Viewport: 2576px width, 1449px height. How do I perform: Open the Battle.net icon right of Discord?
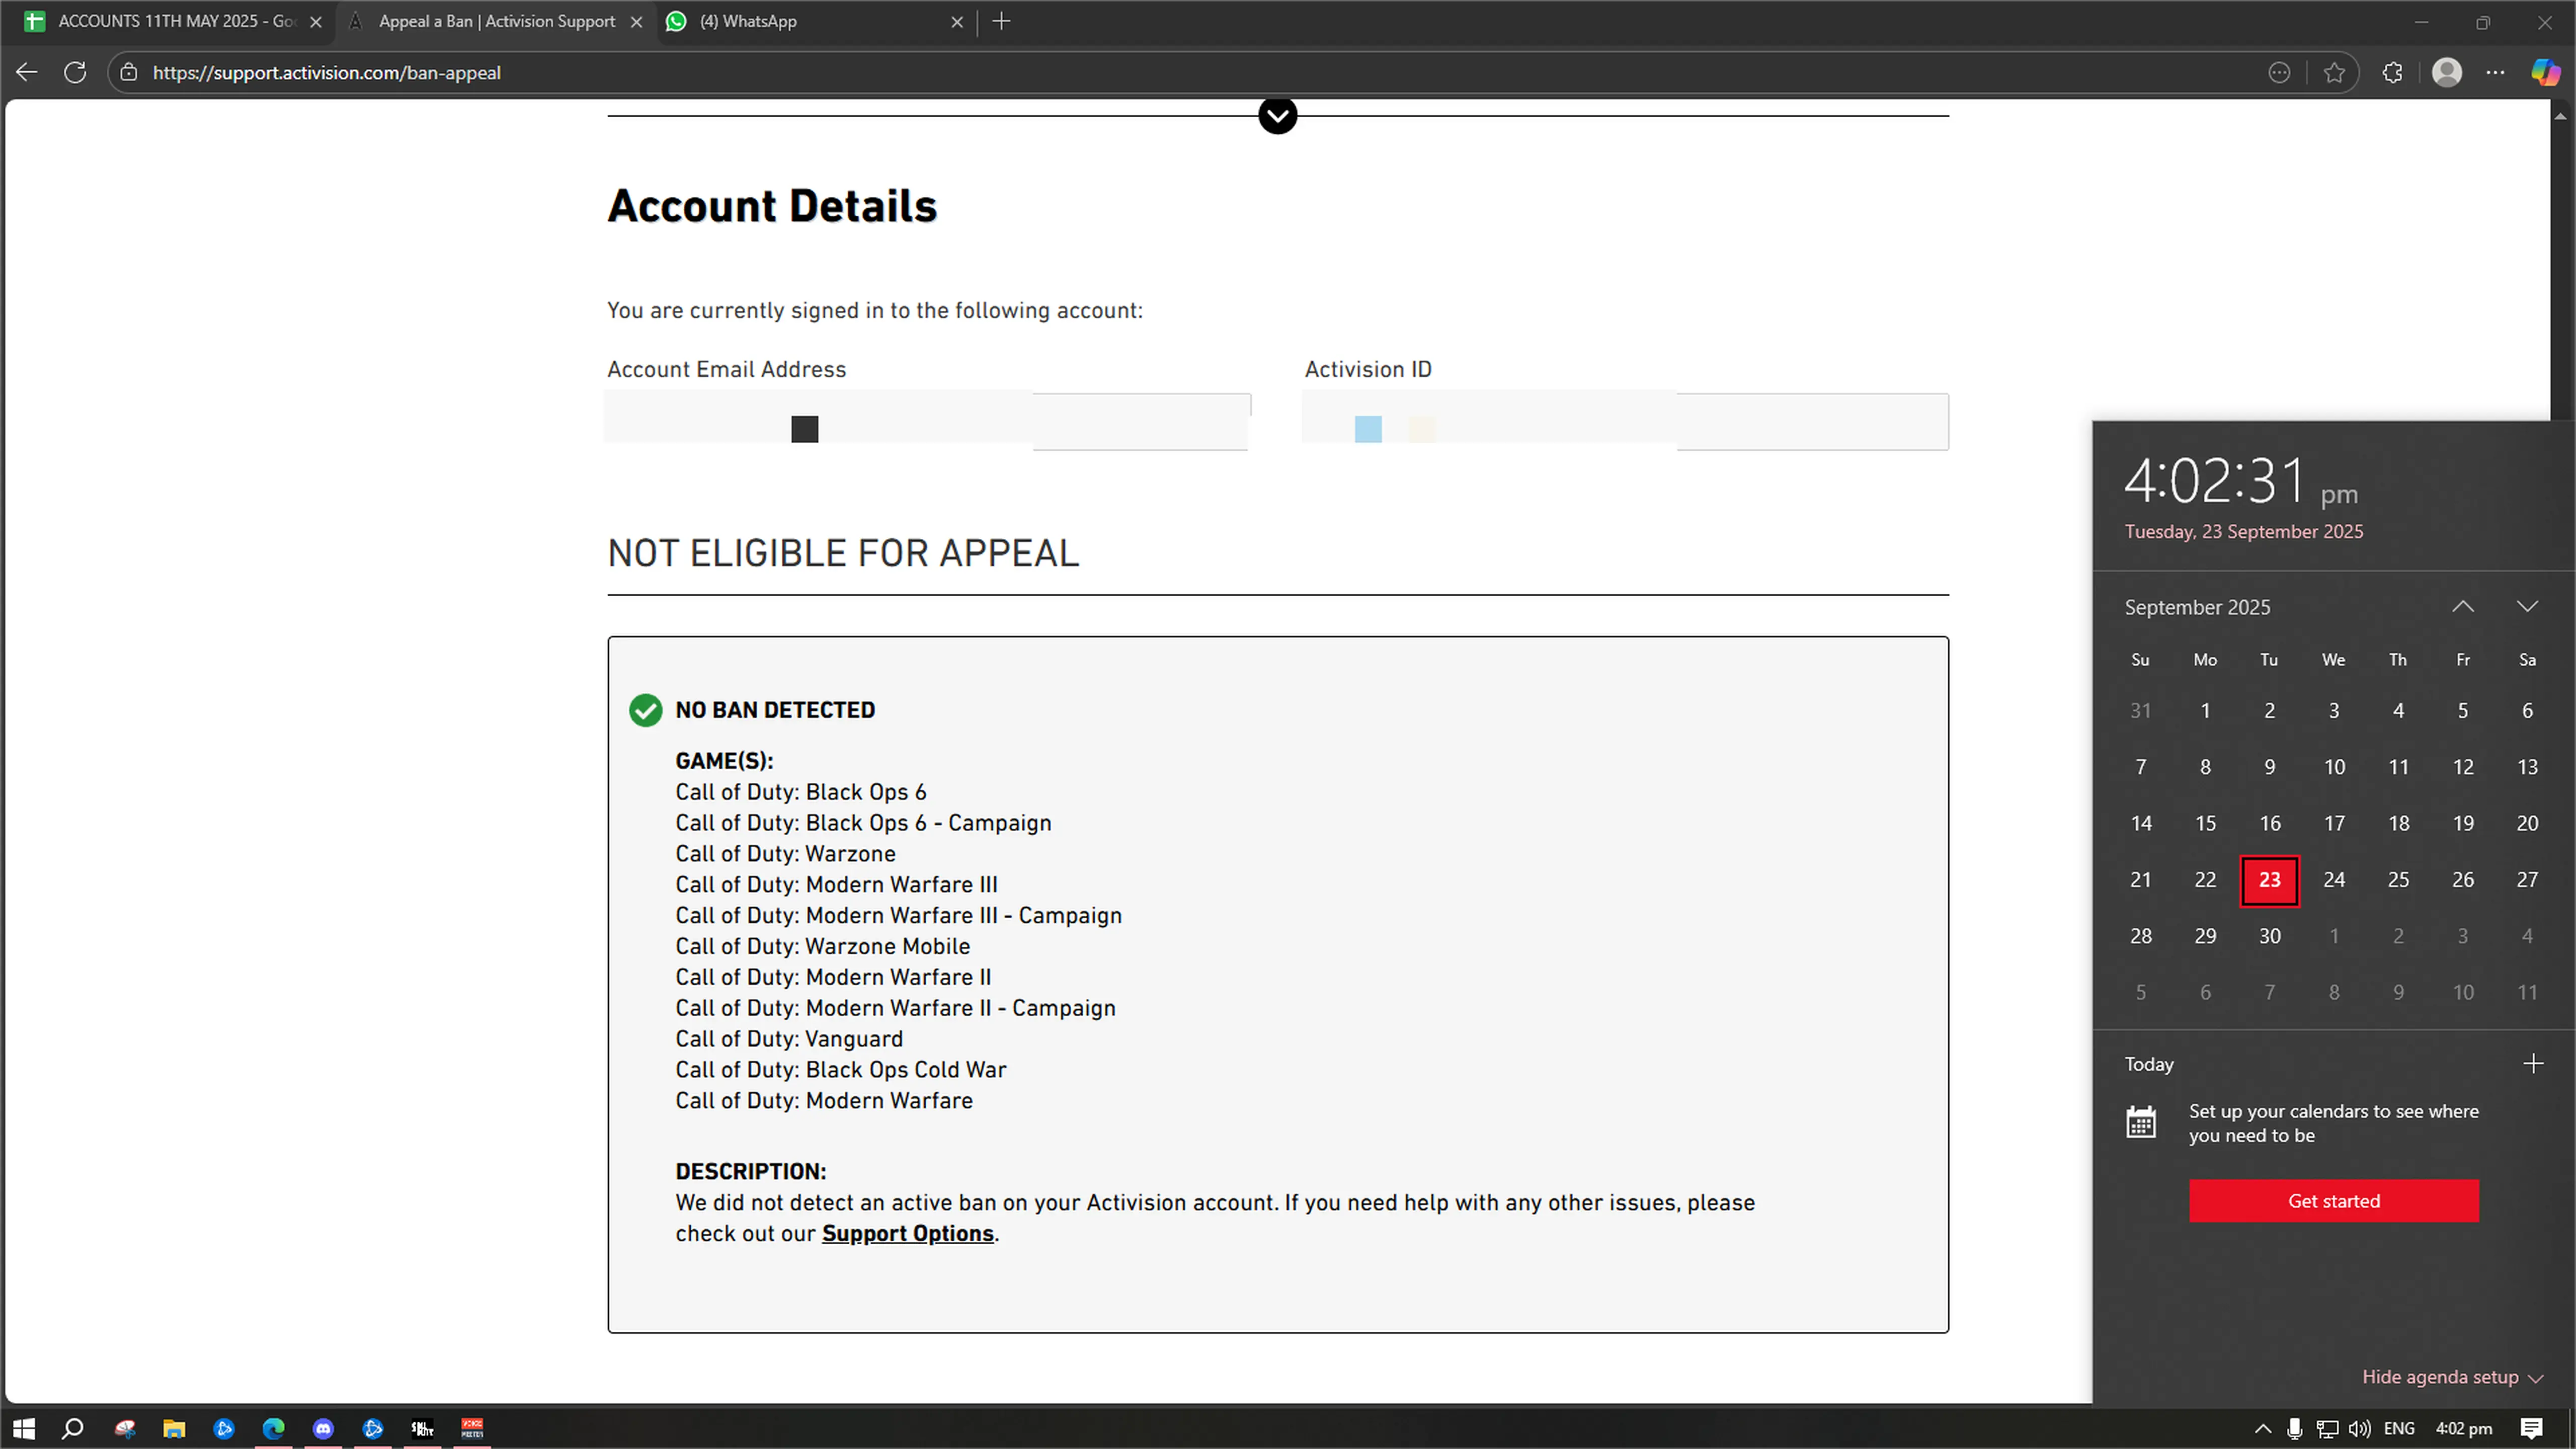click(x=373, y=1428)
